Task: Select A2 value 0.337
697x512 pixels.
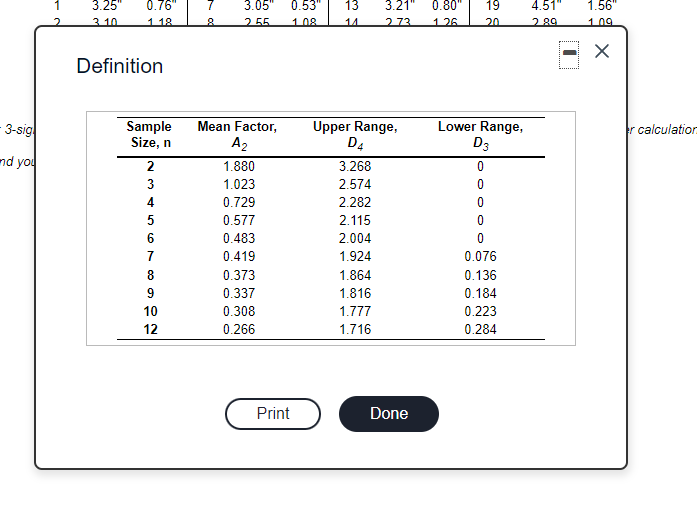Action: click(x=239, y=293)
